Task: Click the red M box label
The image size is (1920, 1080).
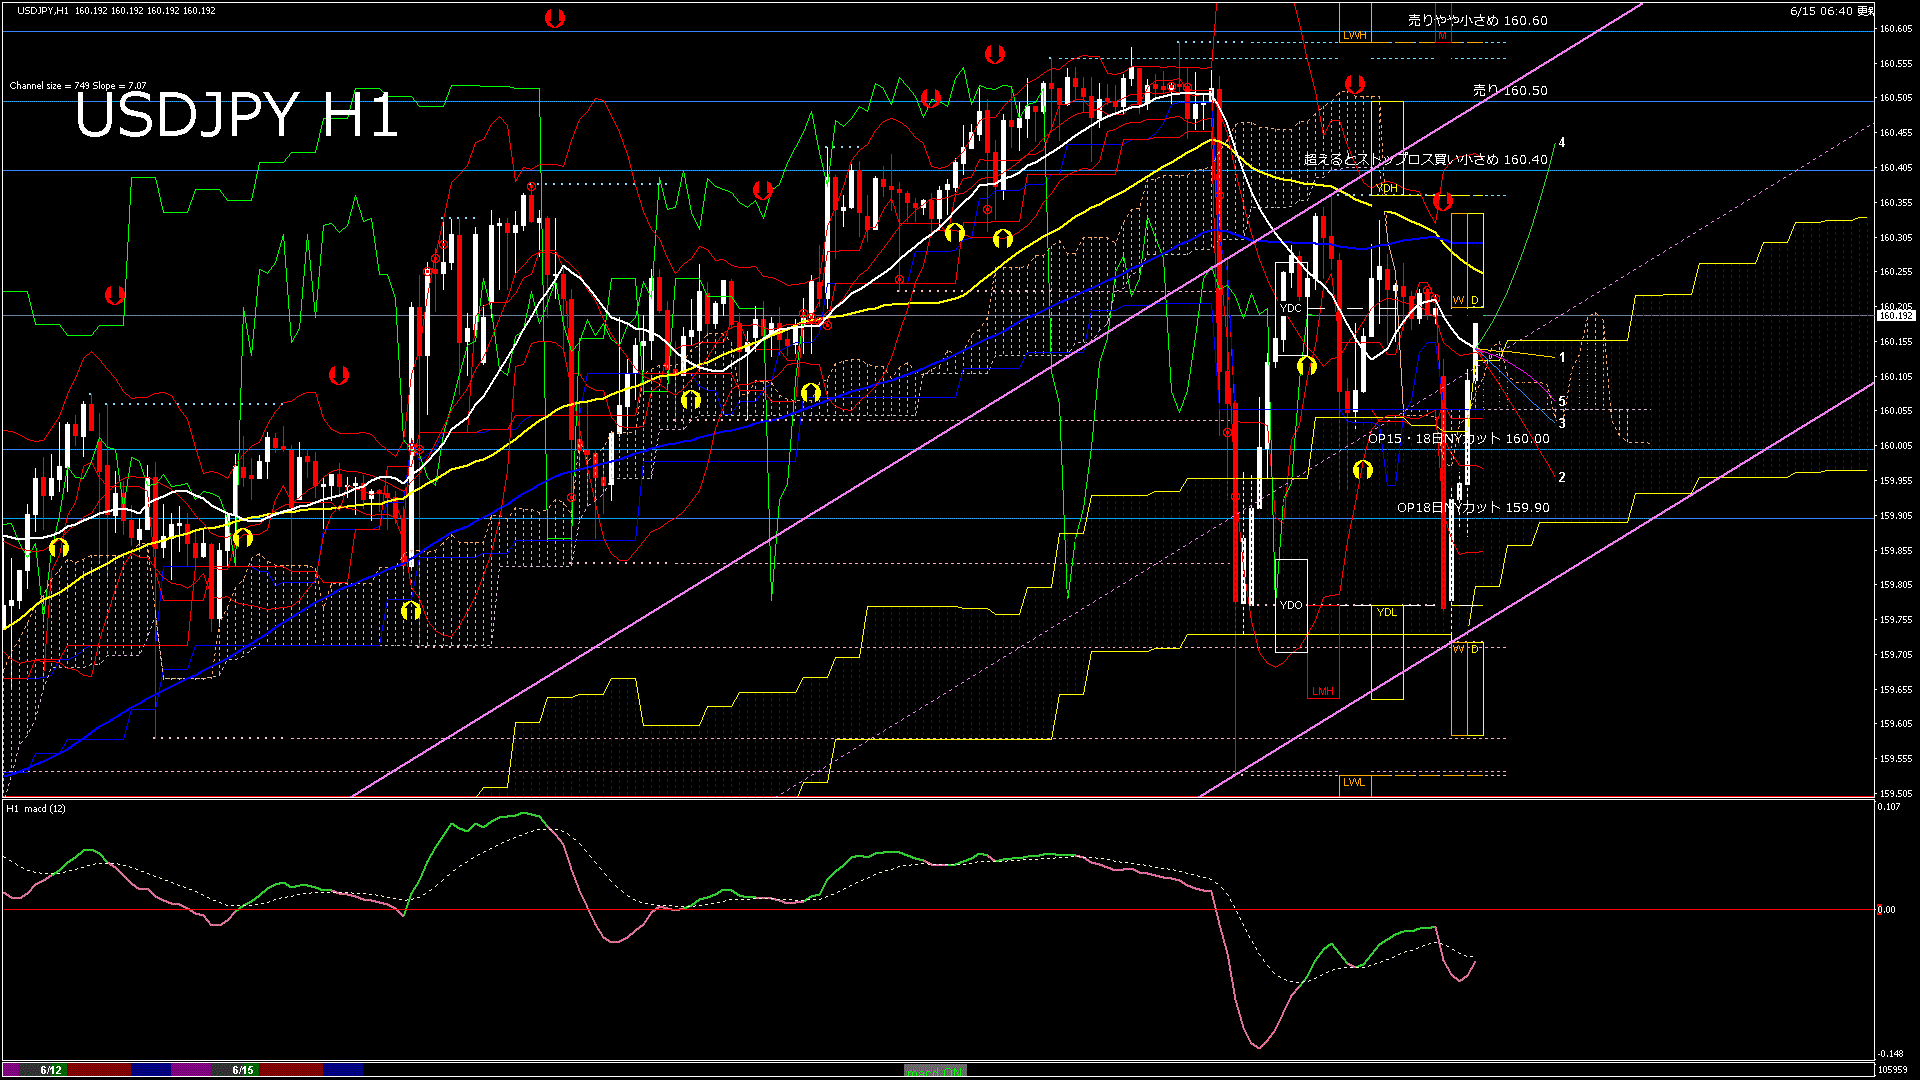Action: pos(1442,35)
